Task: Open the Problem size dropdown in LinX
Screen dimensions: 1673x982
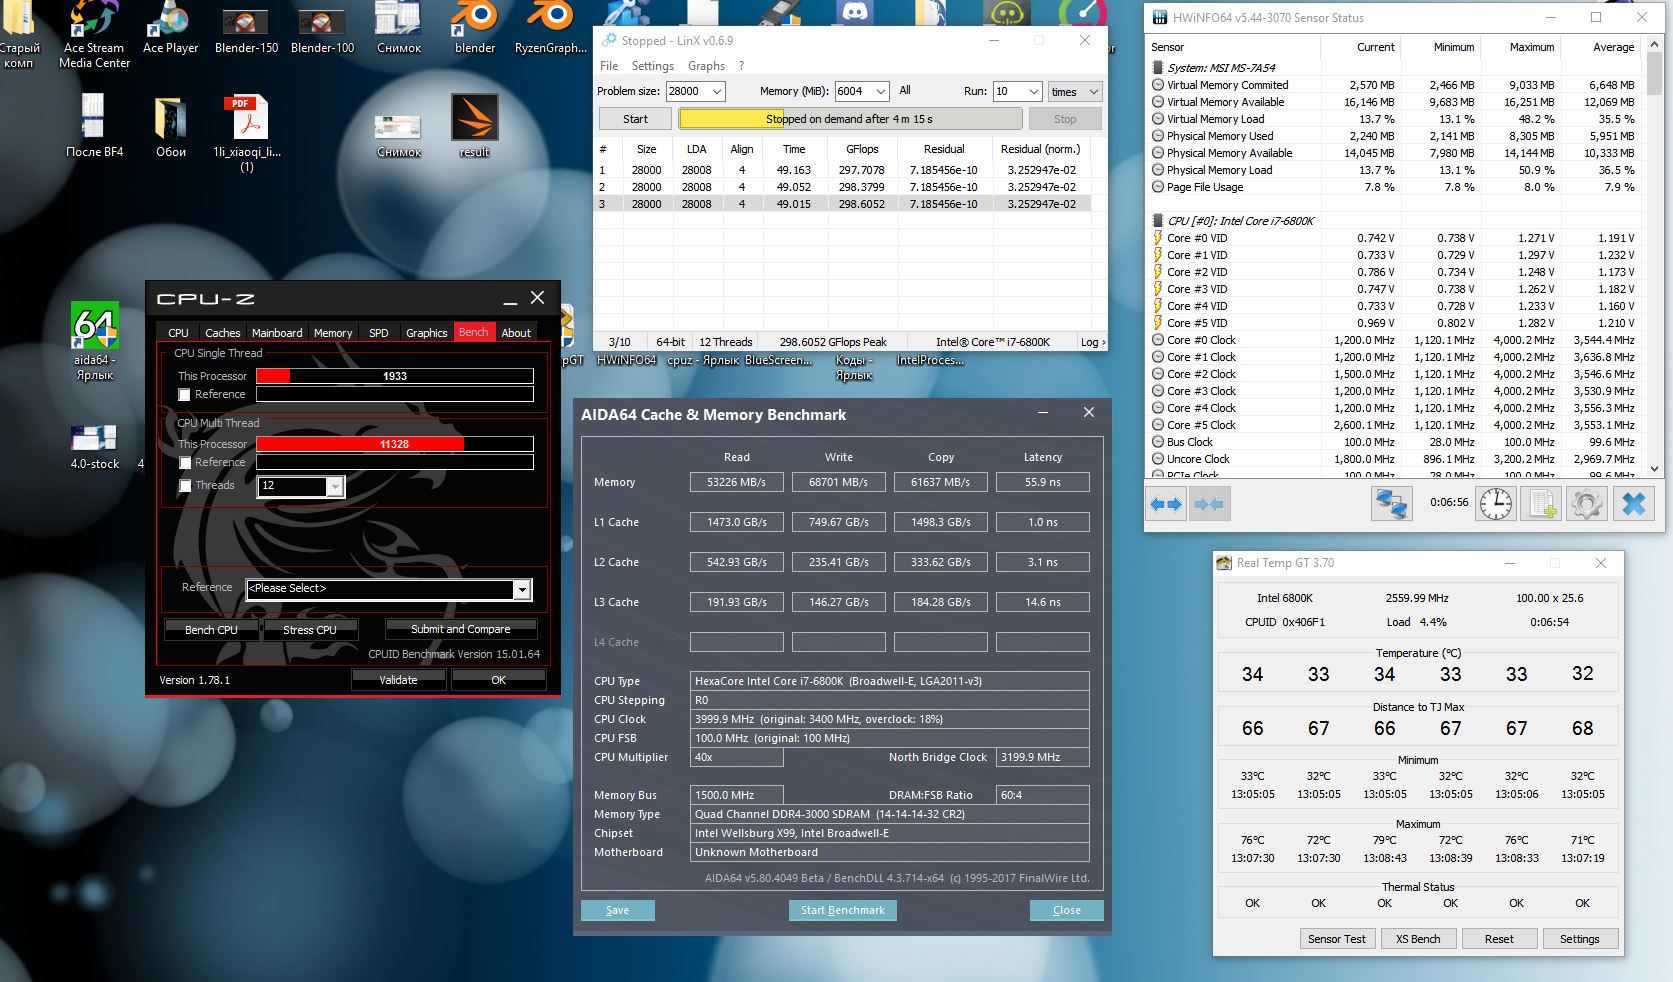Action: (x=717, y=91)
